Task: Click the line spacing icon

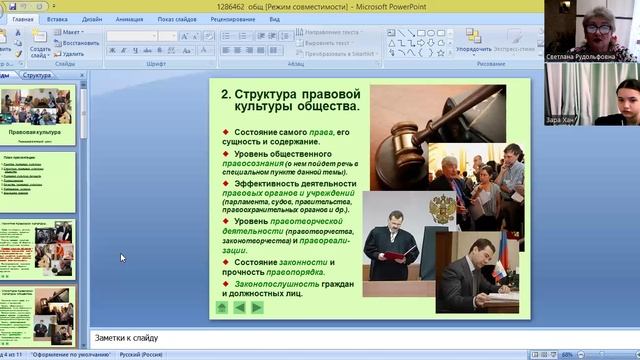Action: (x=285, y=36)
